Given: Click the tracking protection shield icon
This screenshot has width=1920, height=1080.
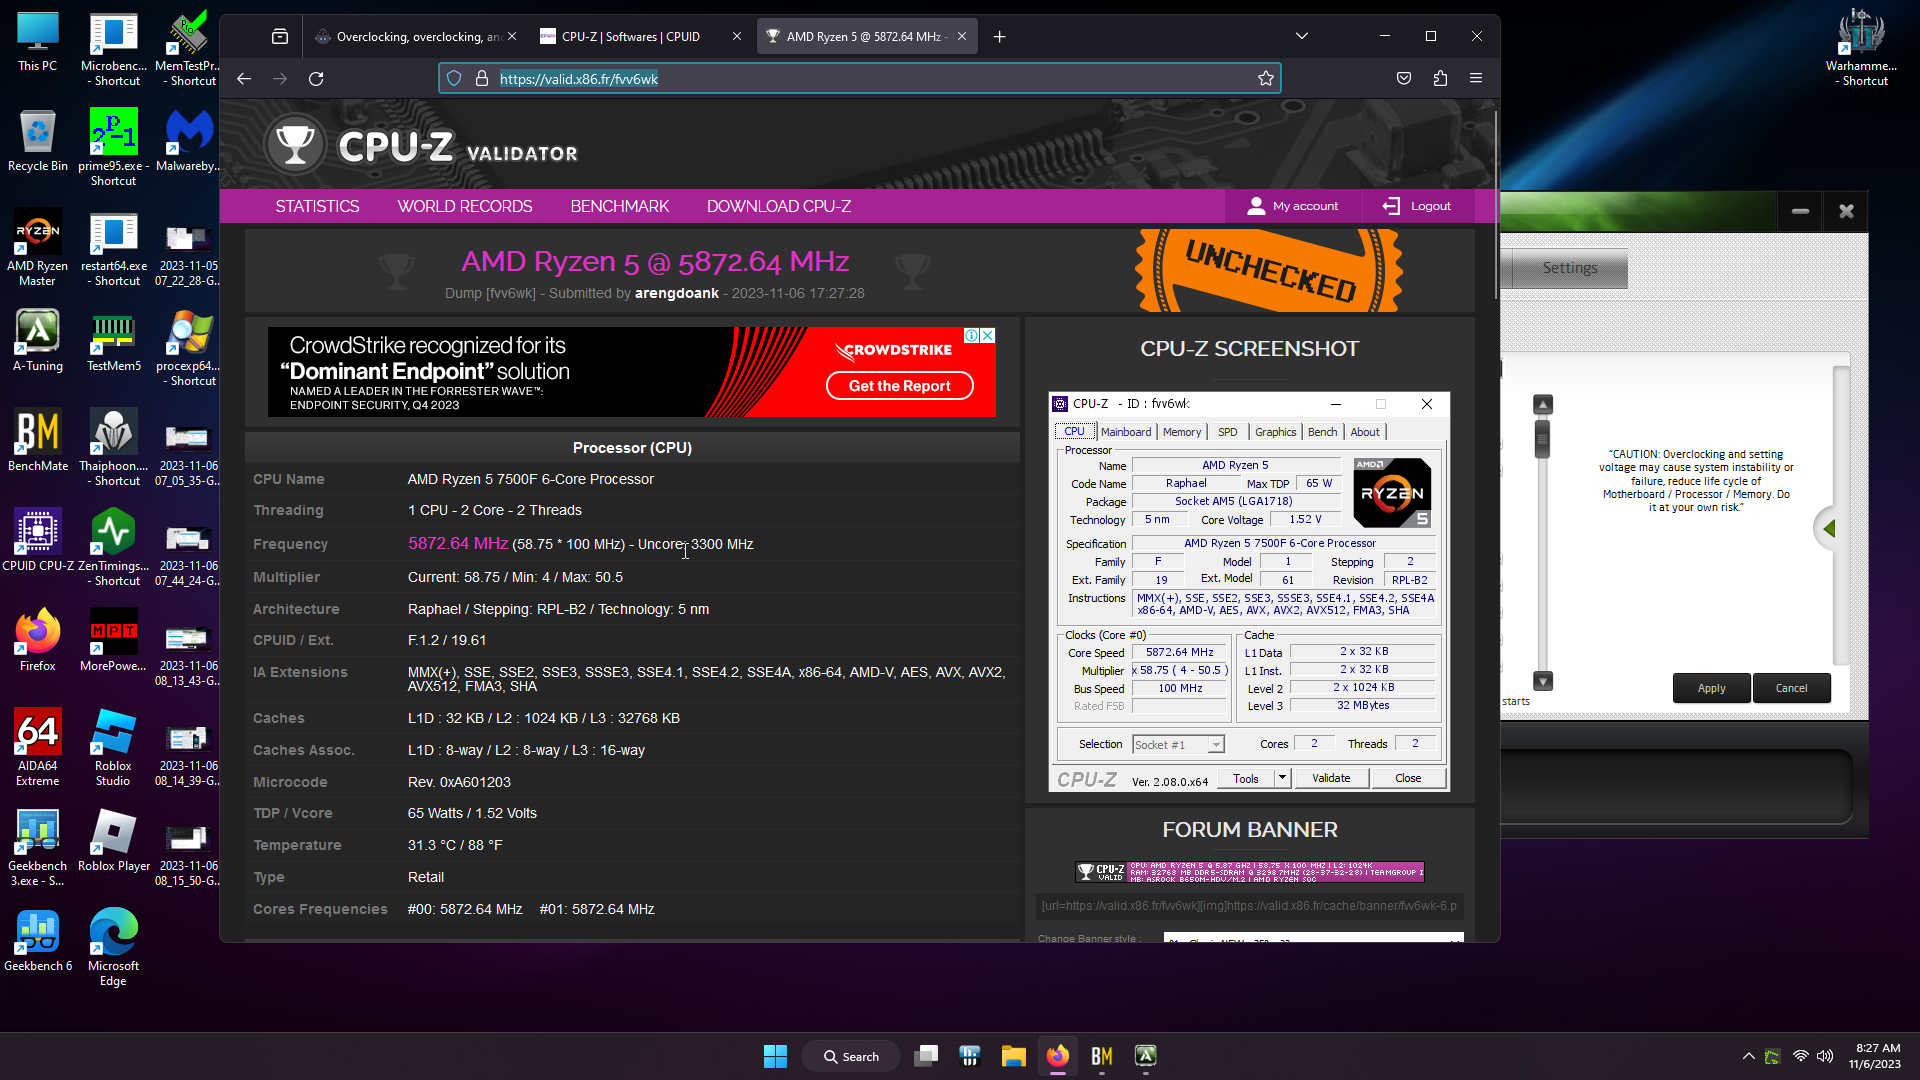Looking at the screenshot, I should [x=454, y=78].
